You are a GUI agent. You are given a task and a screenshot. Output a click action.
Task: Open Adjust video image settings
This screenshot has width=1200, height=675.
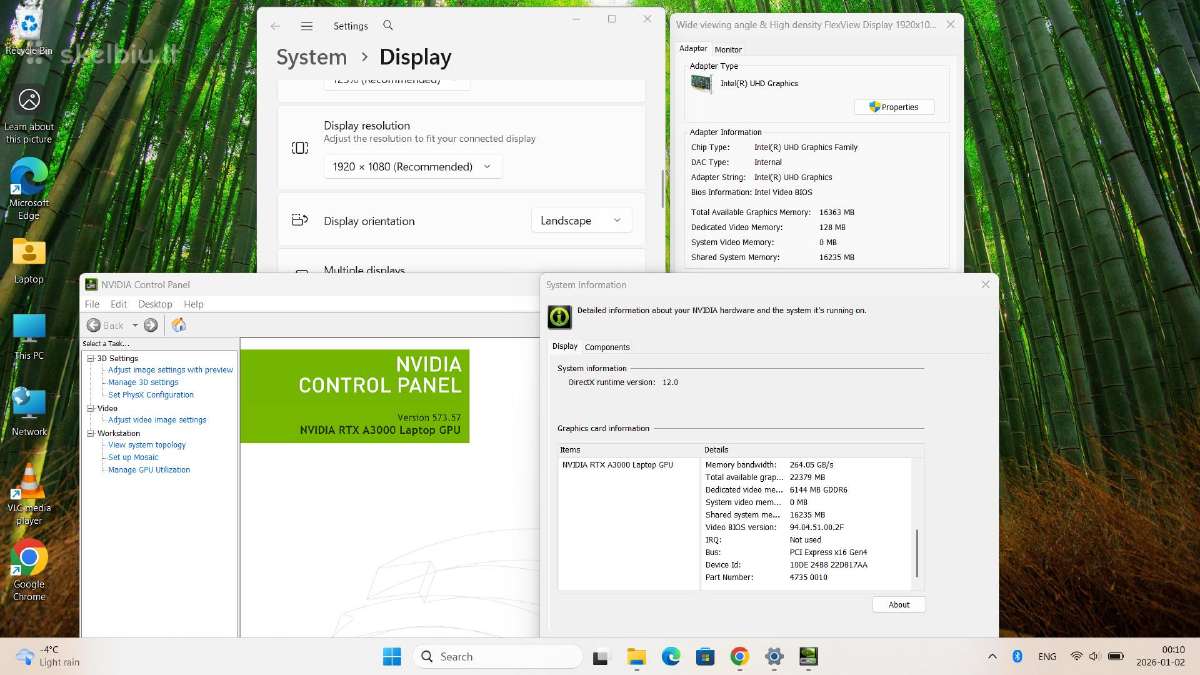coord(157,420)
